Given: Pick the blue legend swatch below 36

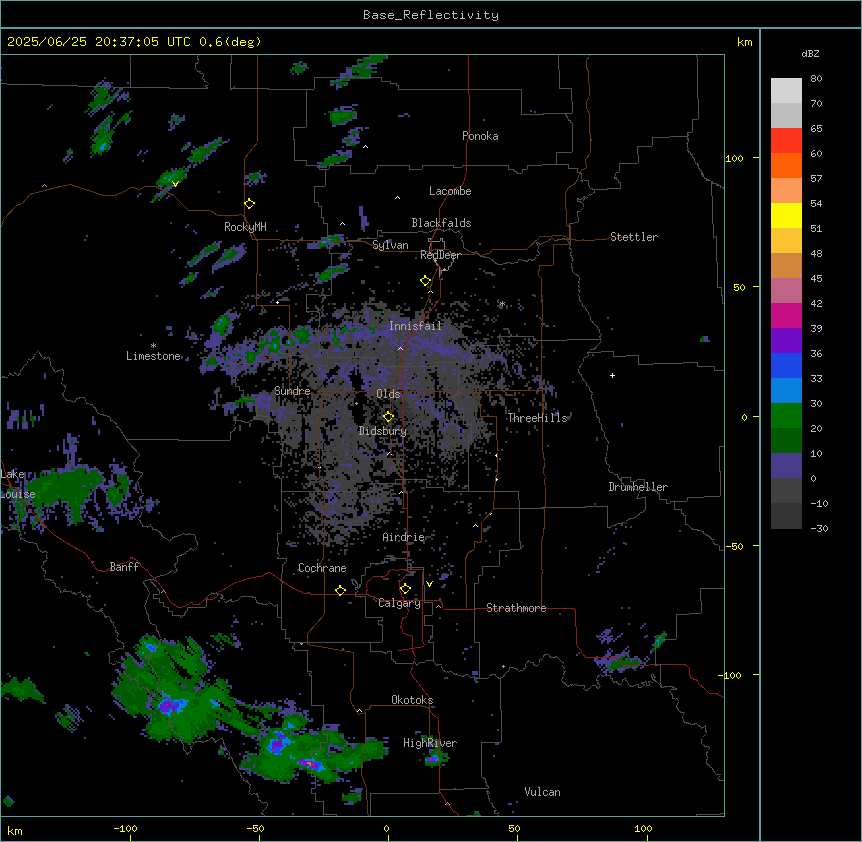Looking at the screenshot, I should 786,365.
